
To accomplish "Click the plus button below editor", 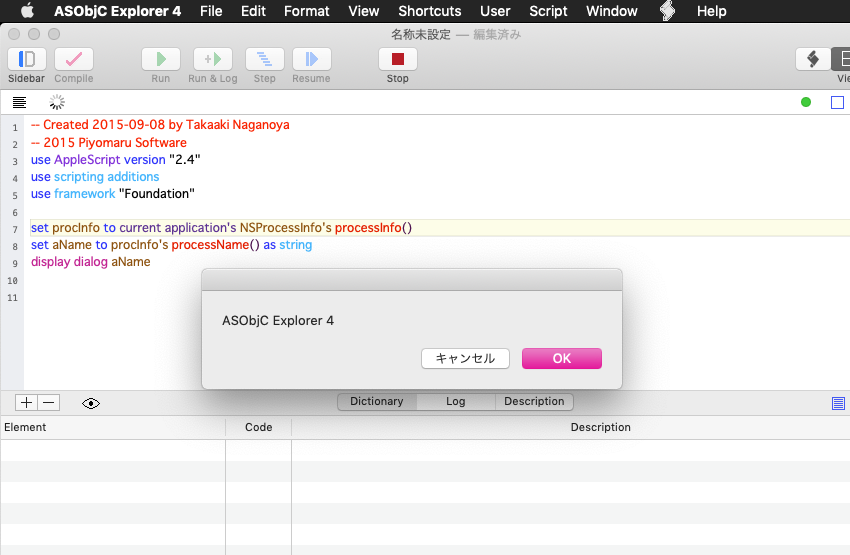I will [x=26, y=403].
